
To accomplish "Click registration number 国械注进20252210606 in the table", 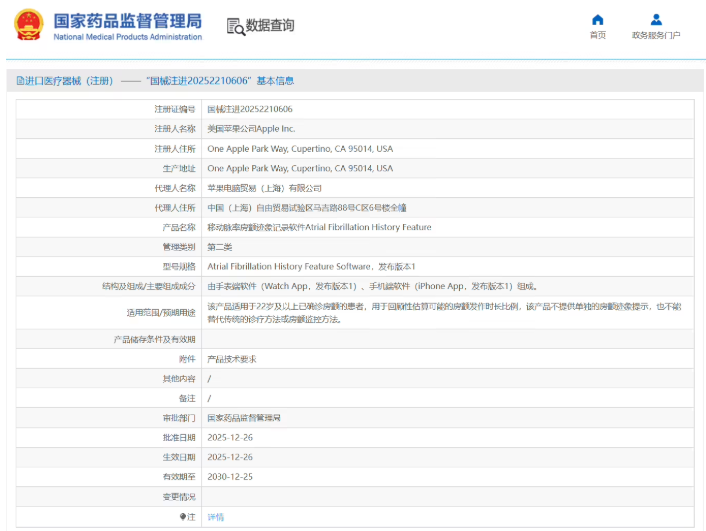I will point(250,109).
